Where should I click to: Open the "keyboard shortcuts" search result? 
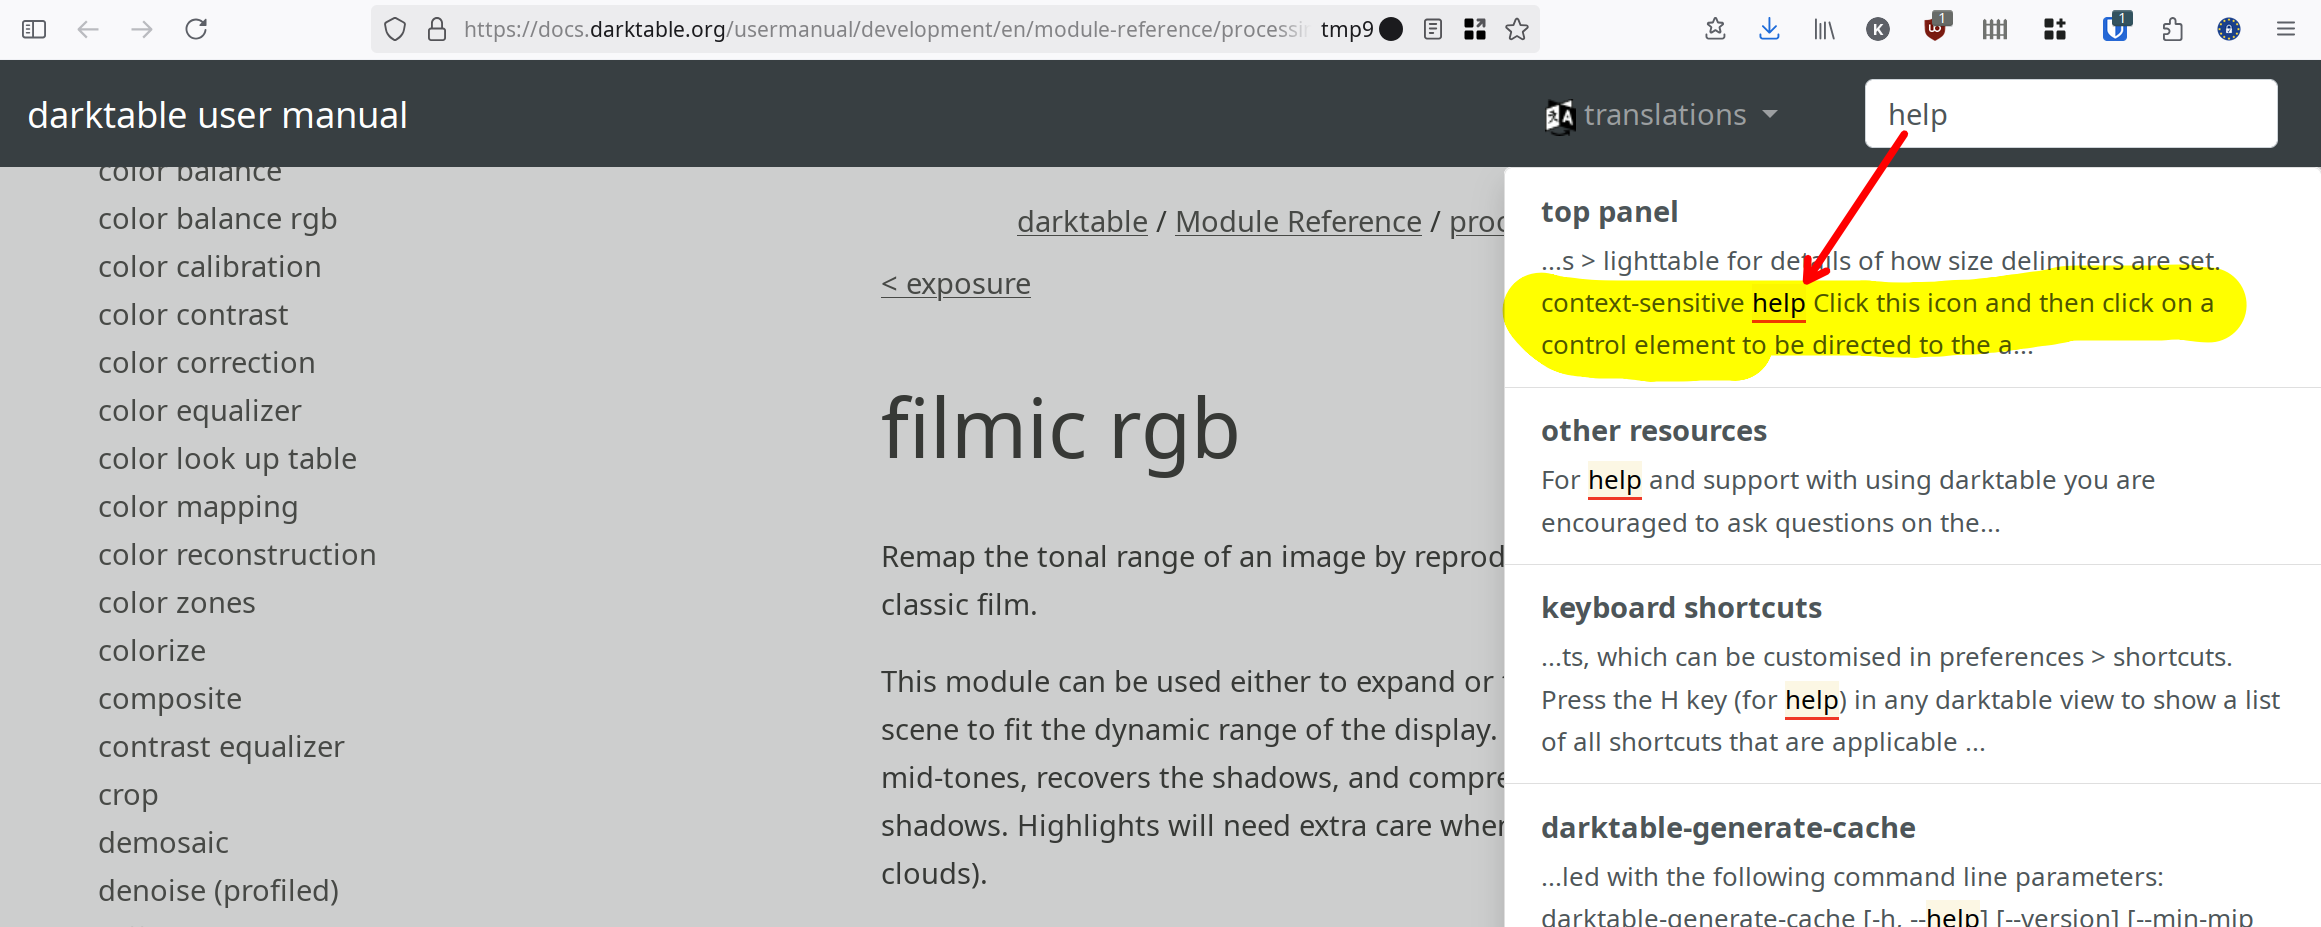coord(1681,608)
